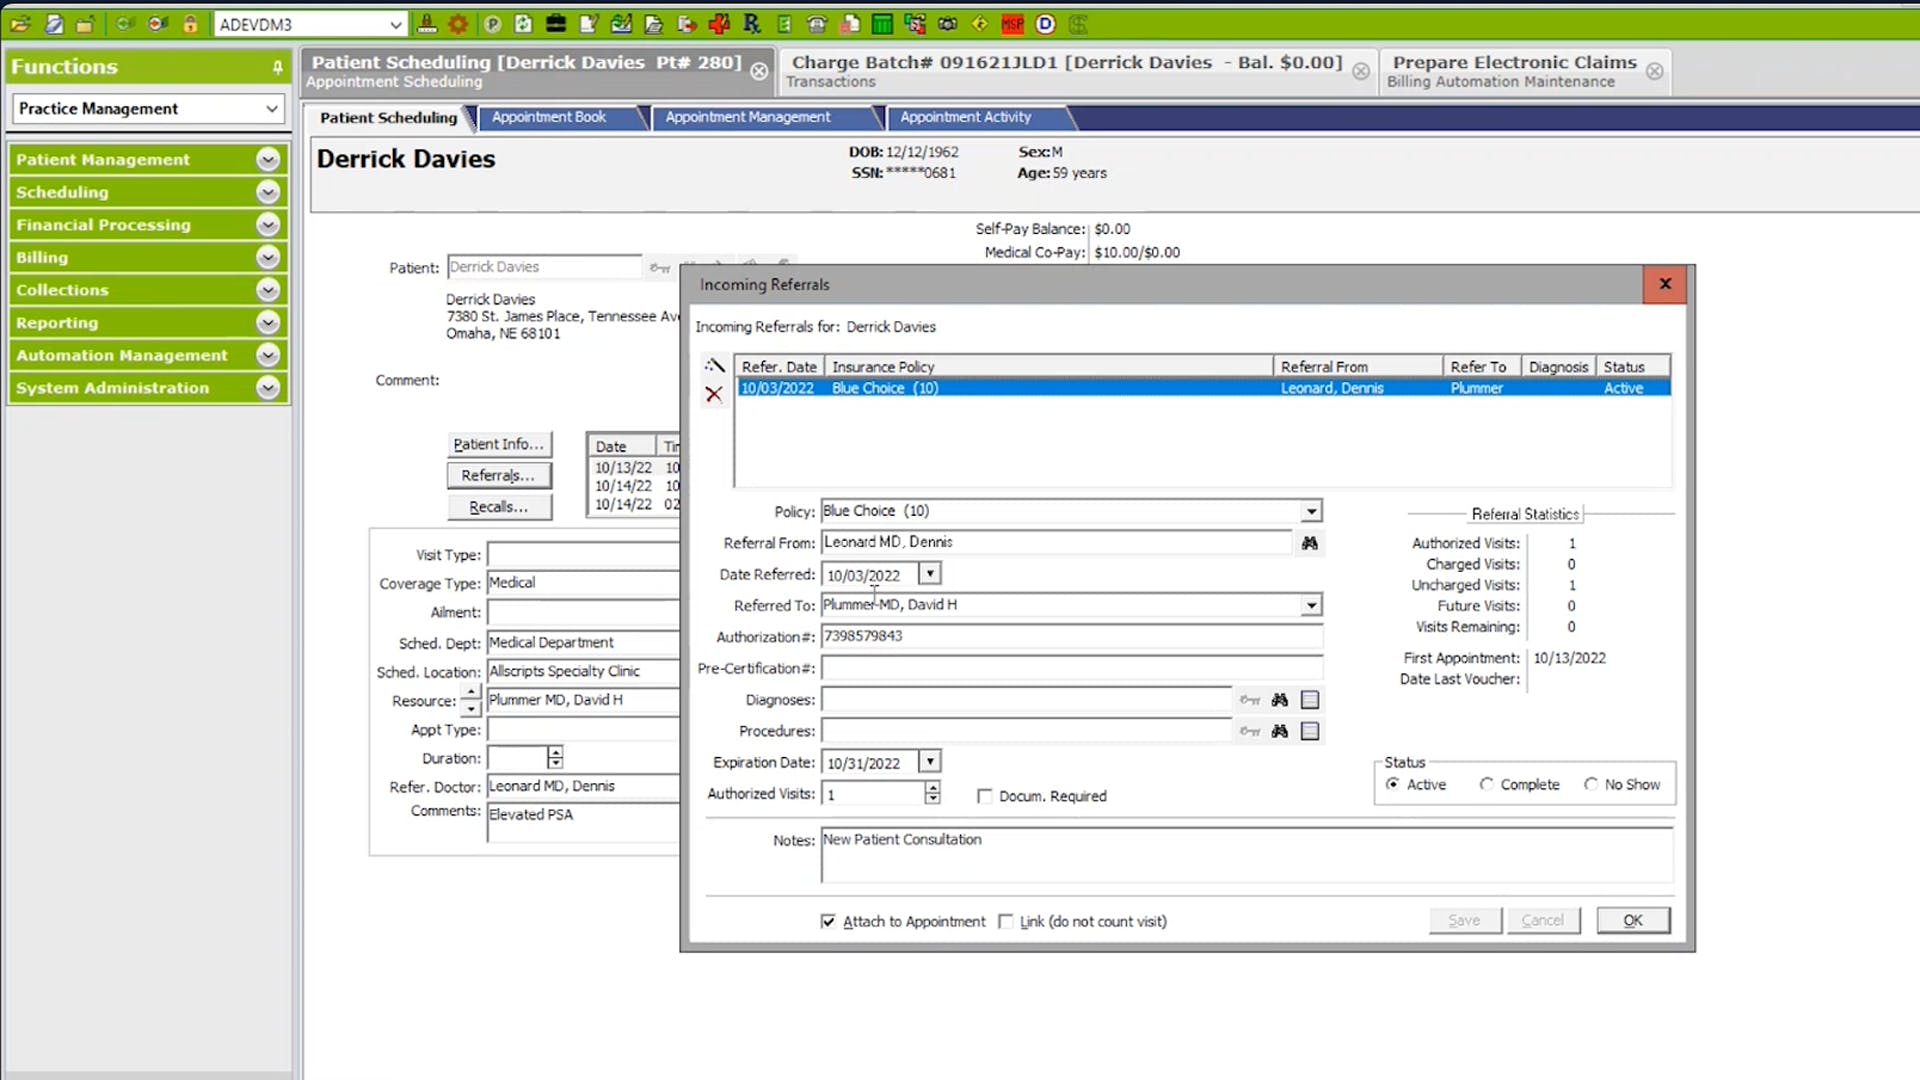Click into the Pre-Certification# input field

1070,668
